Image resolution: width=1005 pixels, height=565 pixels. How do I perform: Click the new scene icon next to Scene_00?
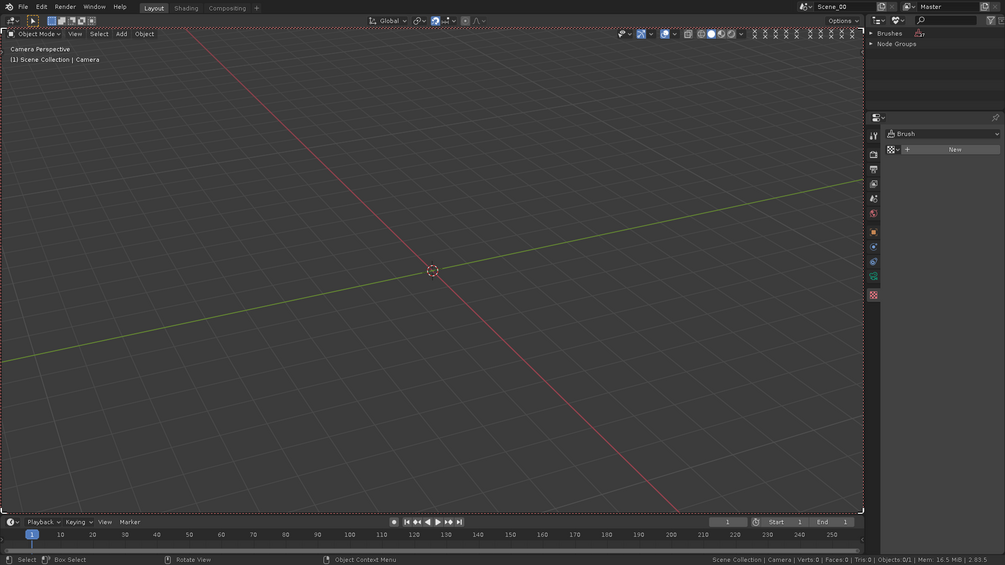tap(881, 6)
